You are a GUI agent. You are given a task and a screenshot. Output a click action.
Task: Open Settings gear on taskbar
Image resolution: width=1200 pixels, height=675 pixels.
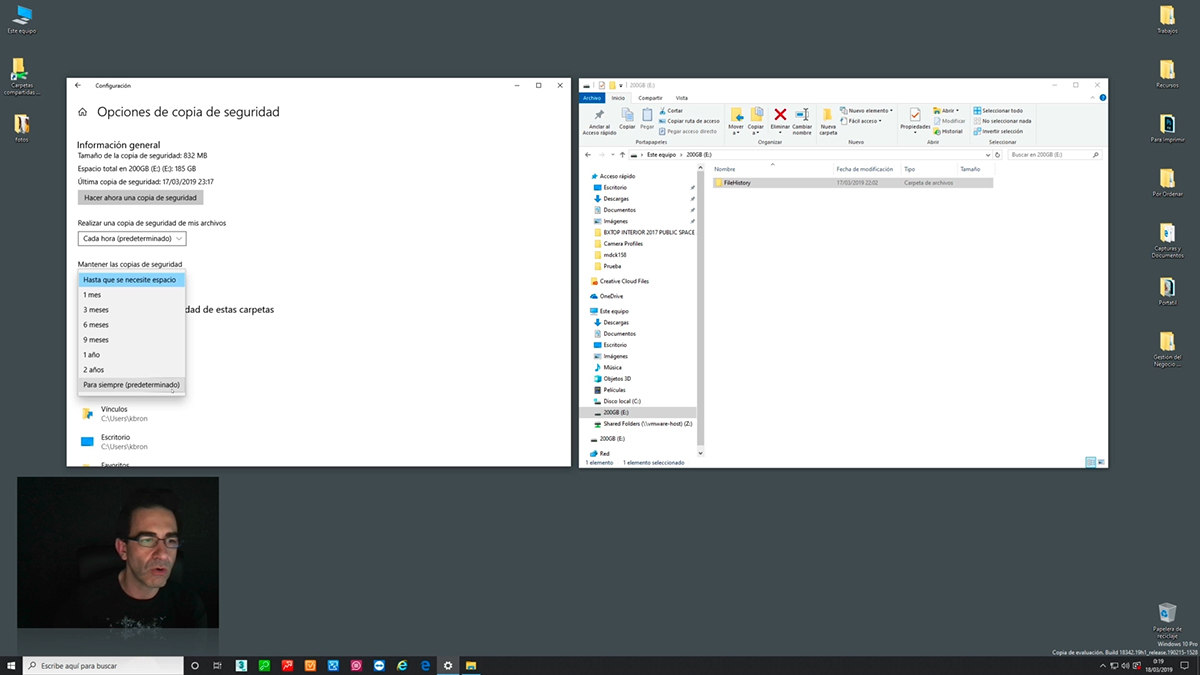click(448, 665)
